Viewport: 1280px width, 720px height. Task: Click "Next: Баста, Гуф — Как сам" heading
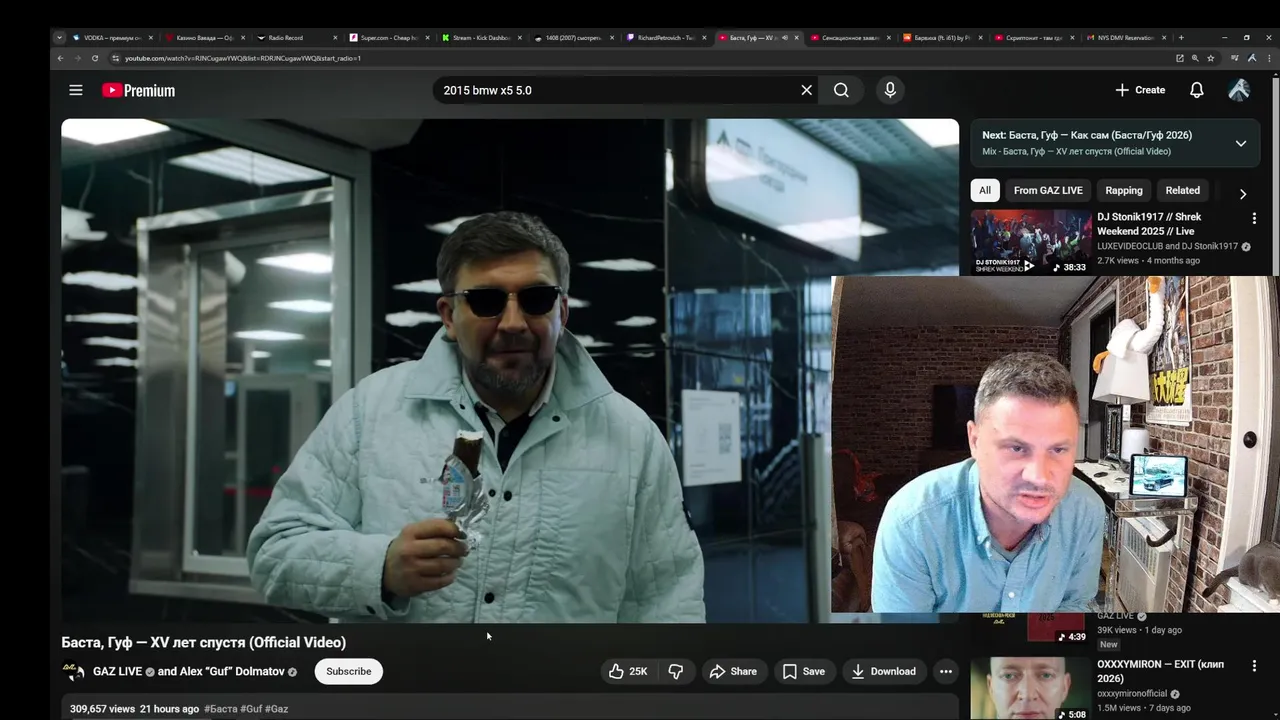point(1087,135)
